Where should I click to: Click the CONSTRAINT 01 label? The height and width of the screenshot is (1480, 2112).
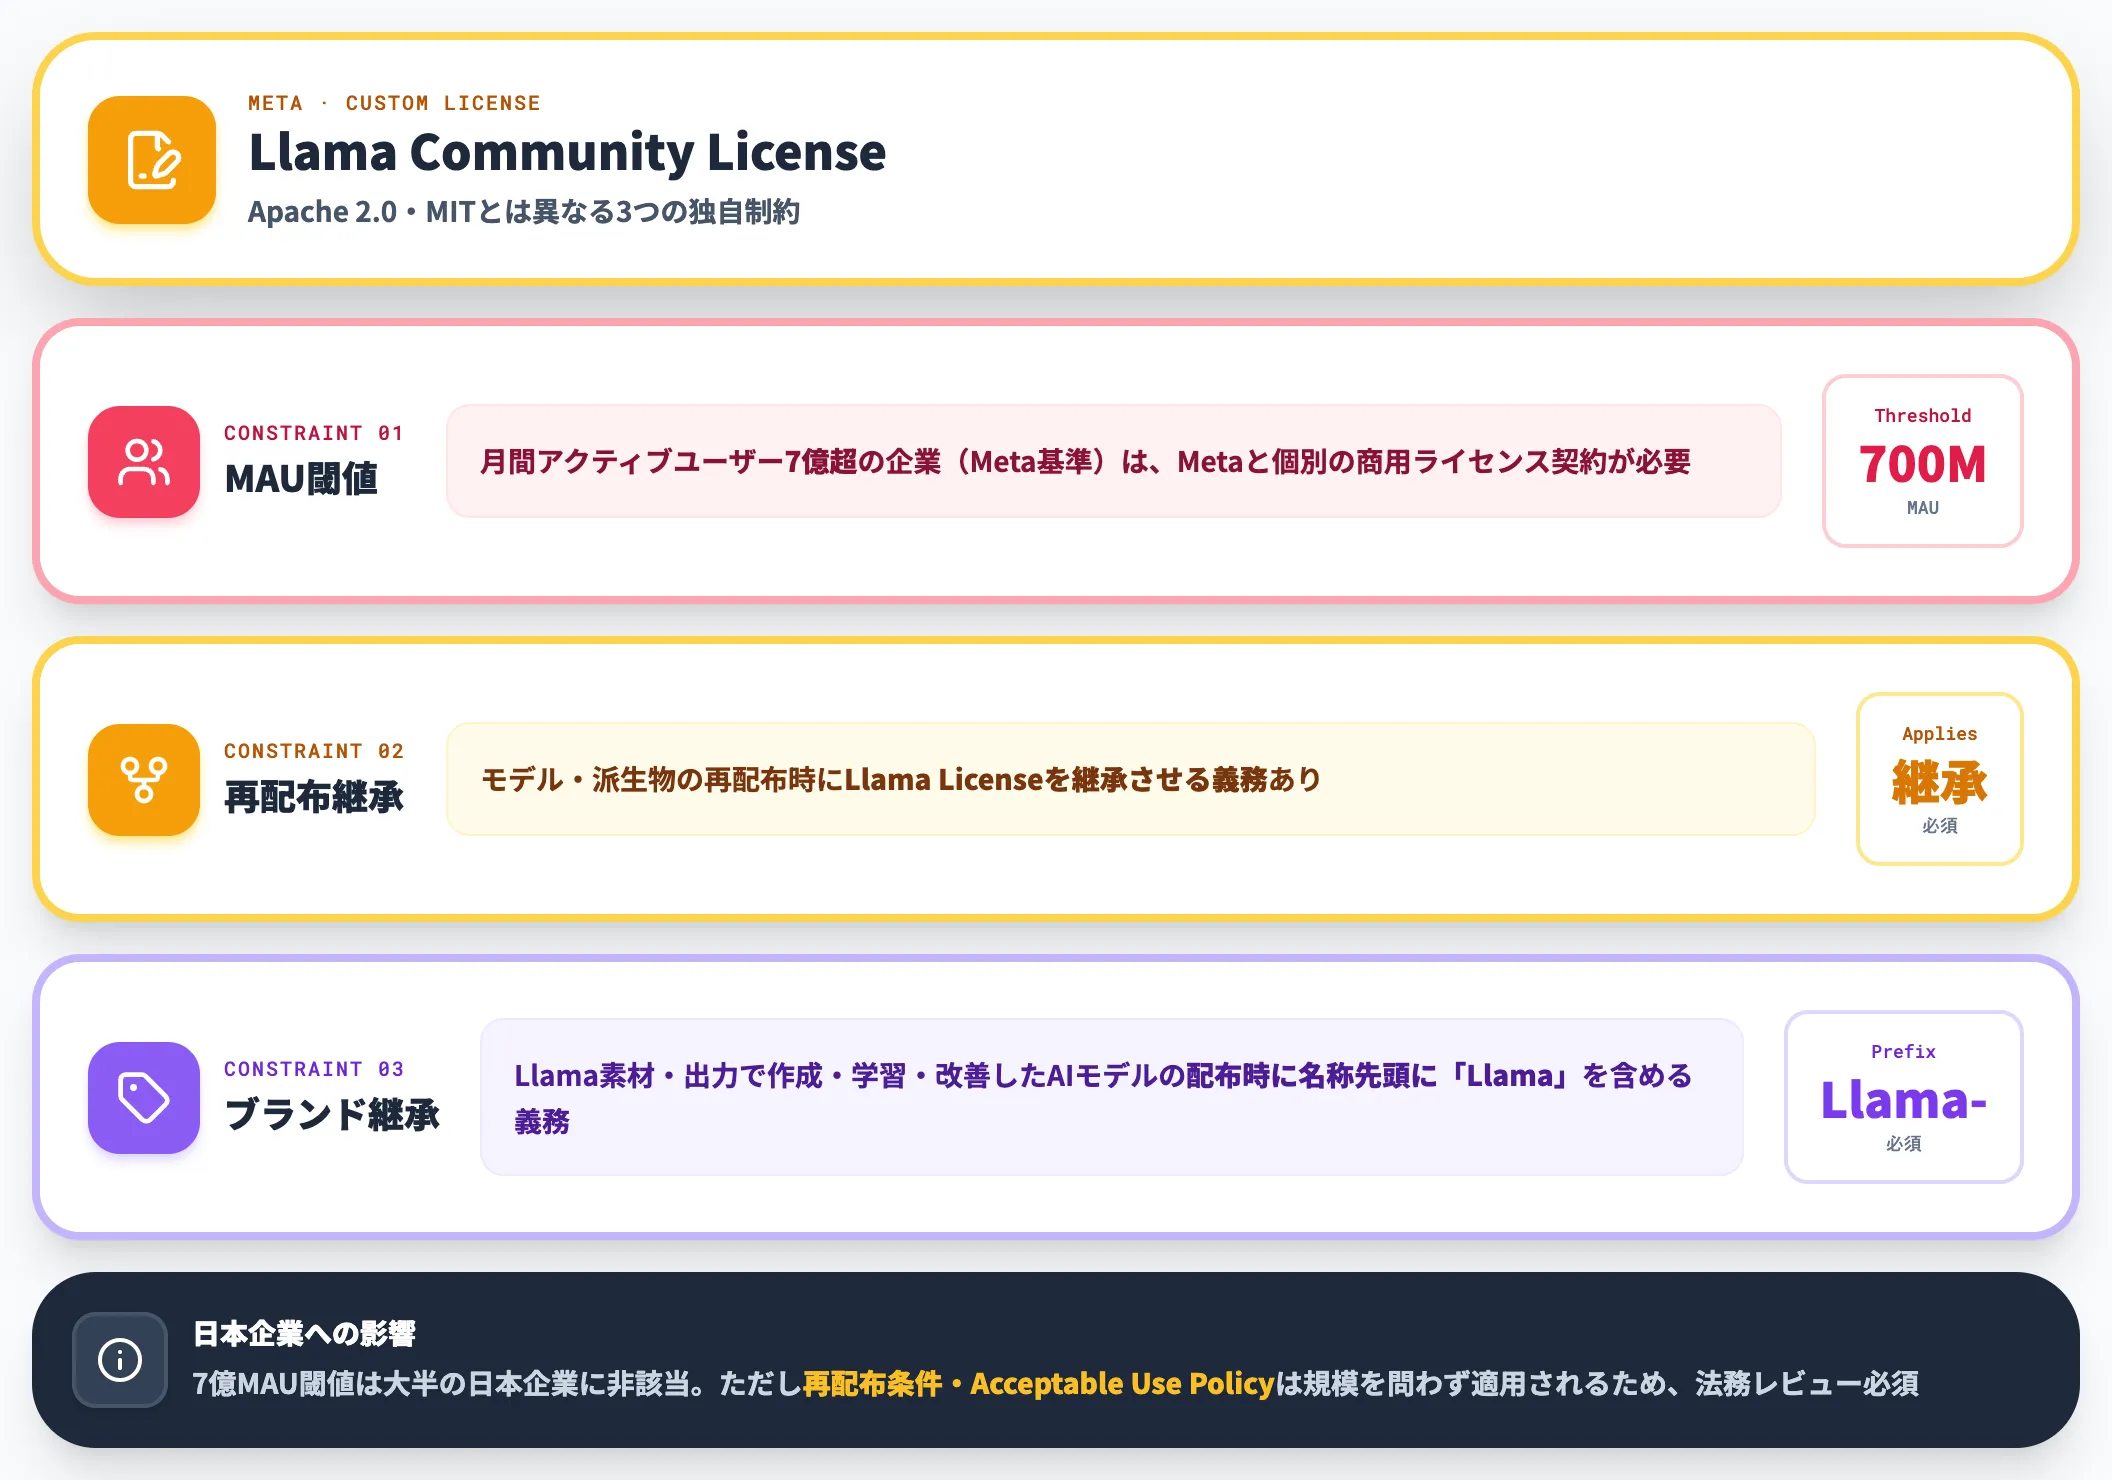314,433
